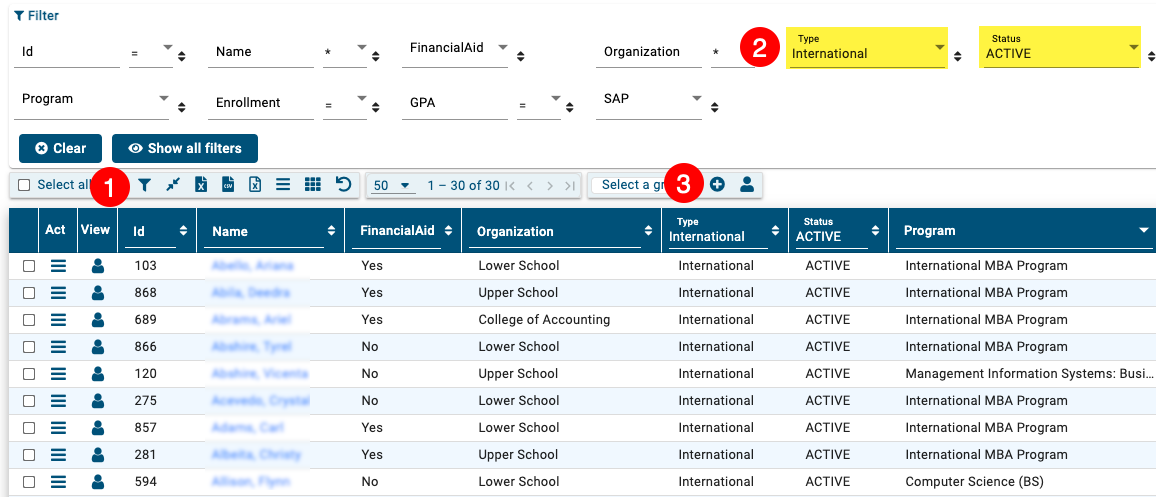The image size is (1156, 497).
Task: Click the Show all filters button
Action: click(185, 148)
